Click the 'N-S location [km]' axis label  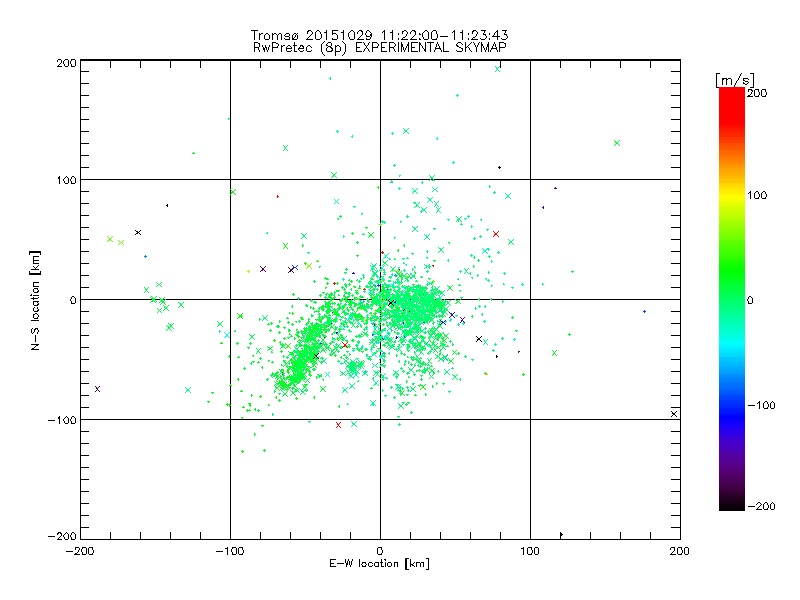(35, 301)
